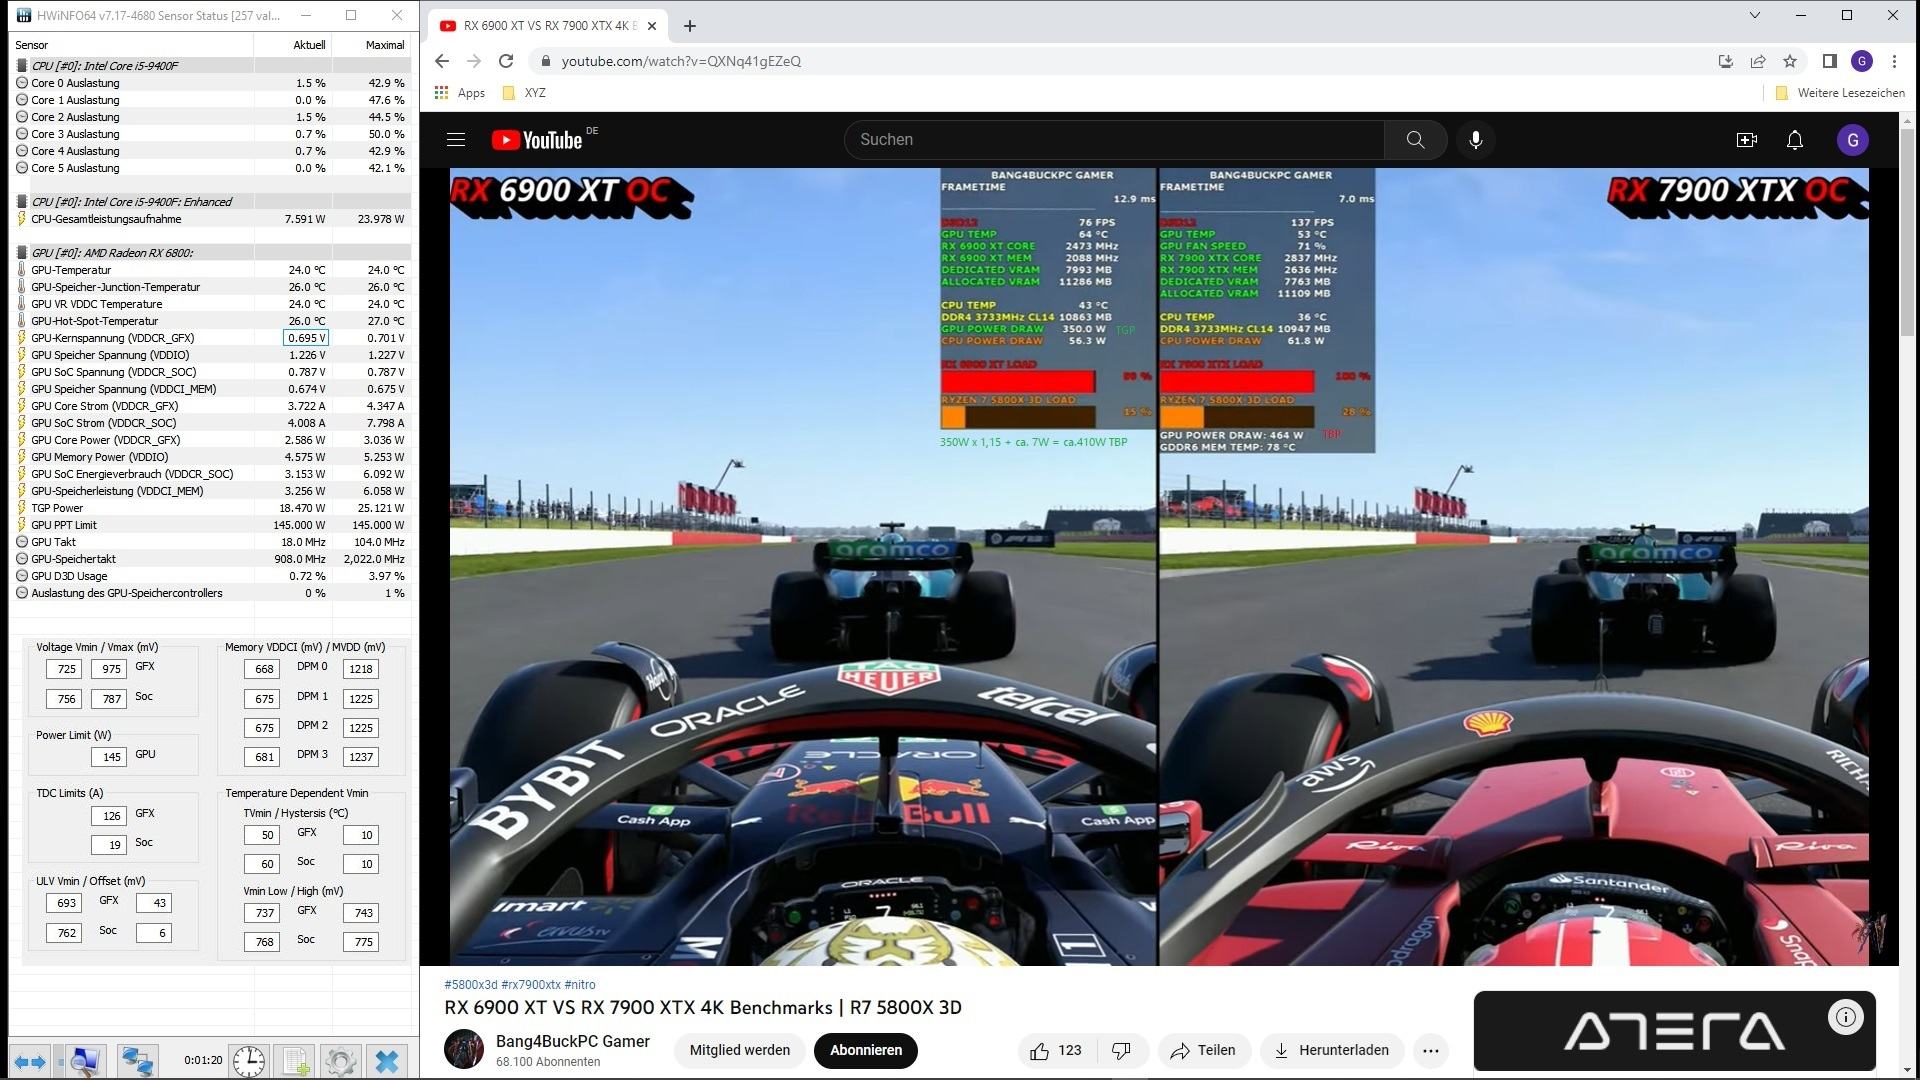Open Apps bookmarks shortcut

click(460, 93)
